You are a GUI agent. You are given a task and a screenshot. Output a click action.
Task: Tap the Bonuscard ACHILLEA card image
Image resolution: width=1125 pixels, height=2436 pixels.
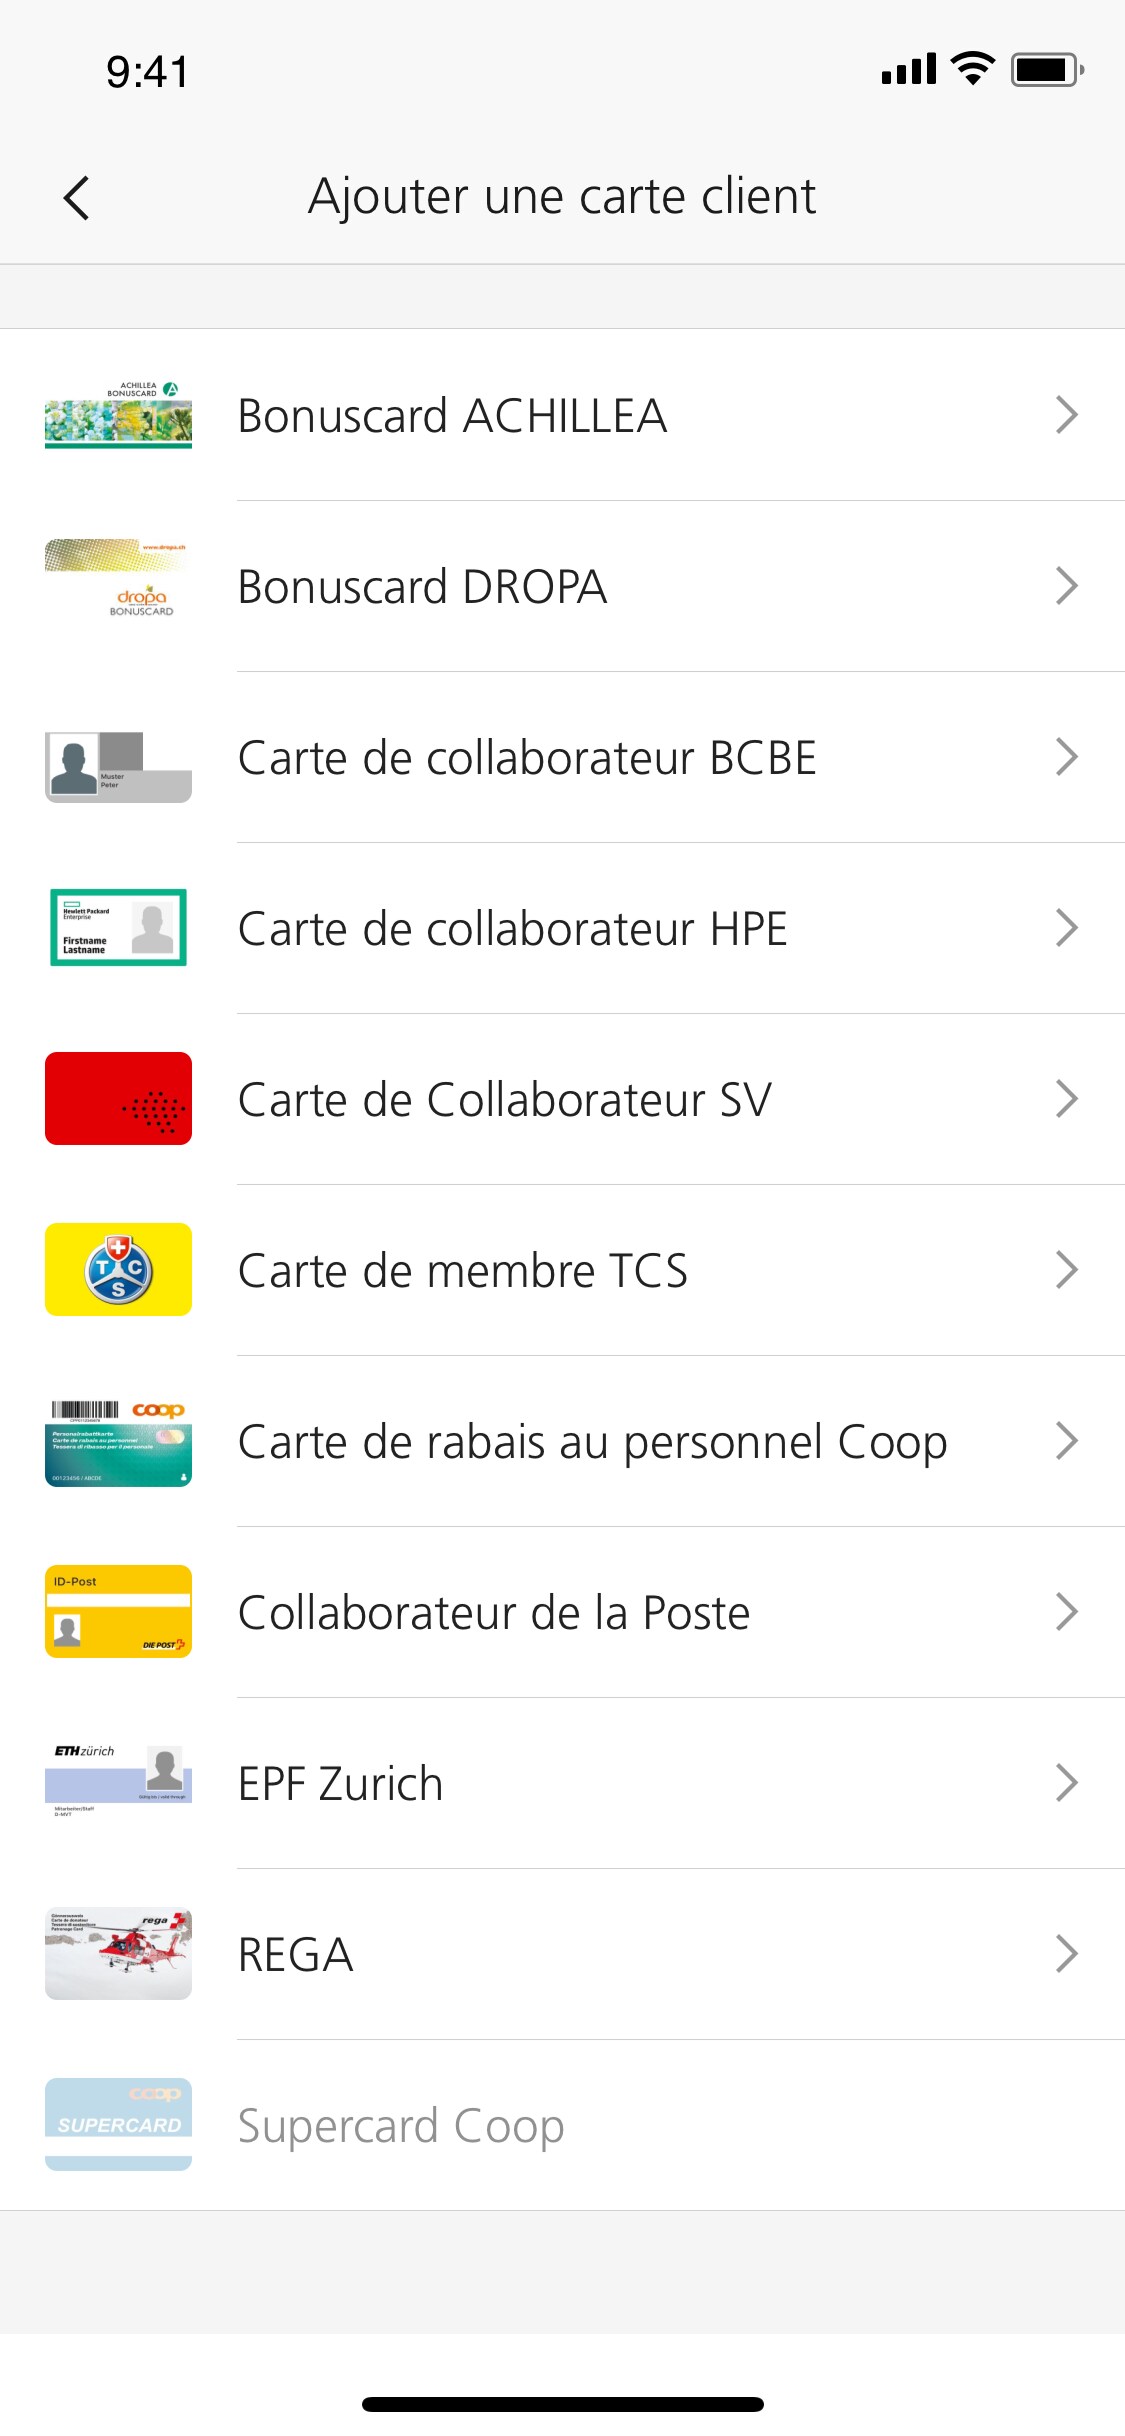118,415
